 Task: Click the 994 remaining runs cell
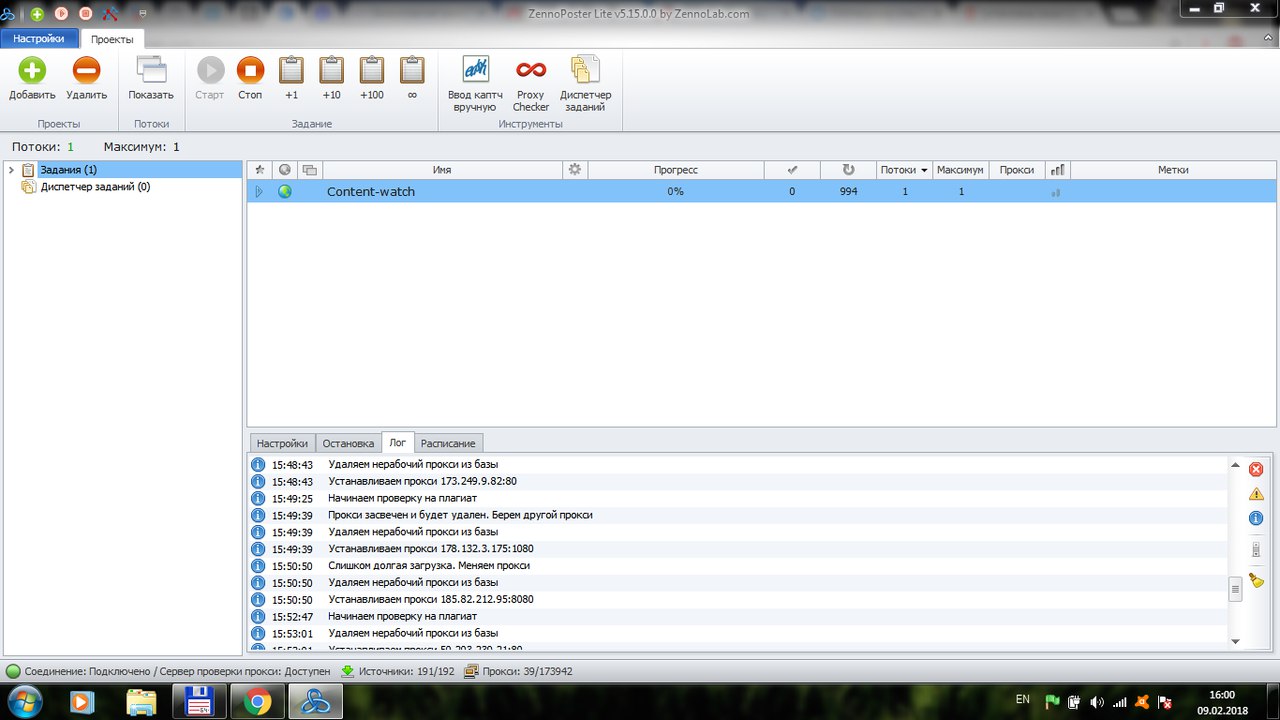[849, 191]
